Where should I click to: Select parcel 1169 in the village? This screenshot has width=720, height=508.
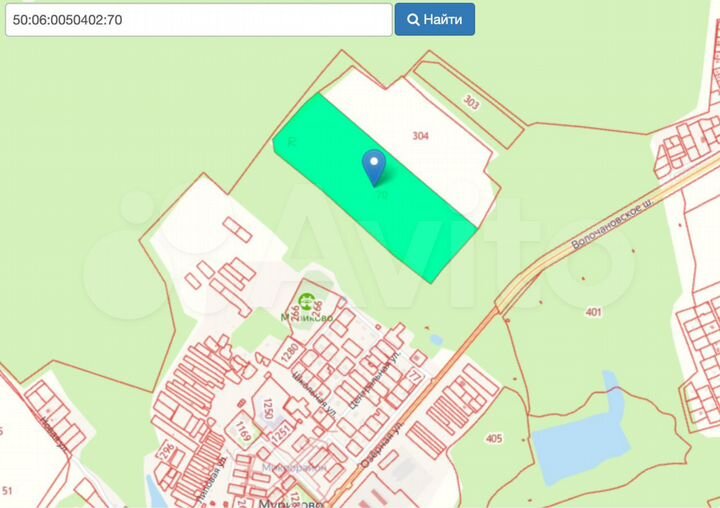click(243, 432)
